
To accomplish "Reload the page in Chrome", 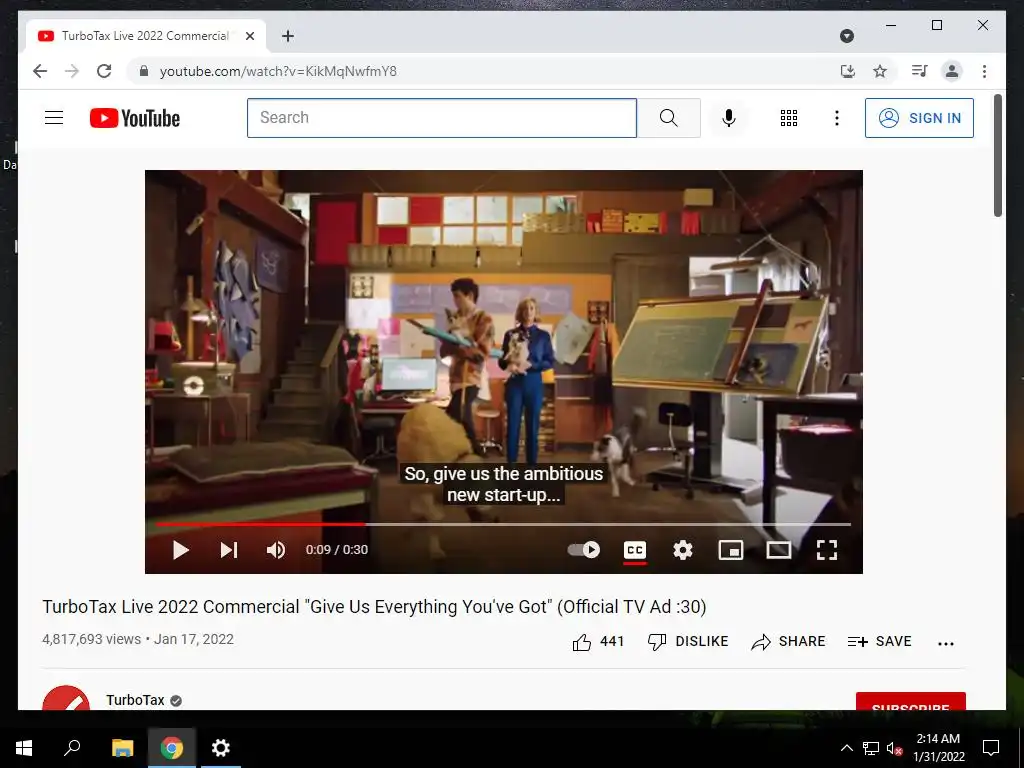I will (104, 71).
